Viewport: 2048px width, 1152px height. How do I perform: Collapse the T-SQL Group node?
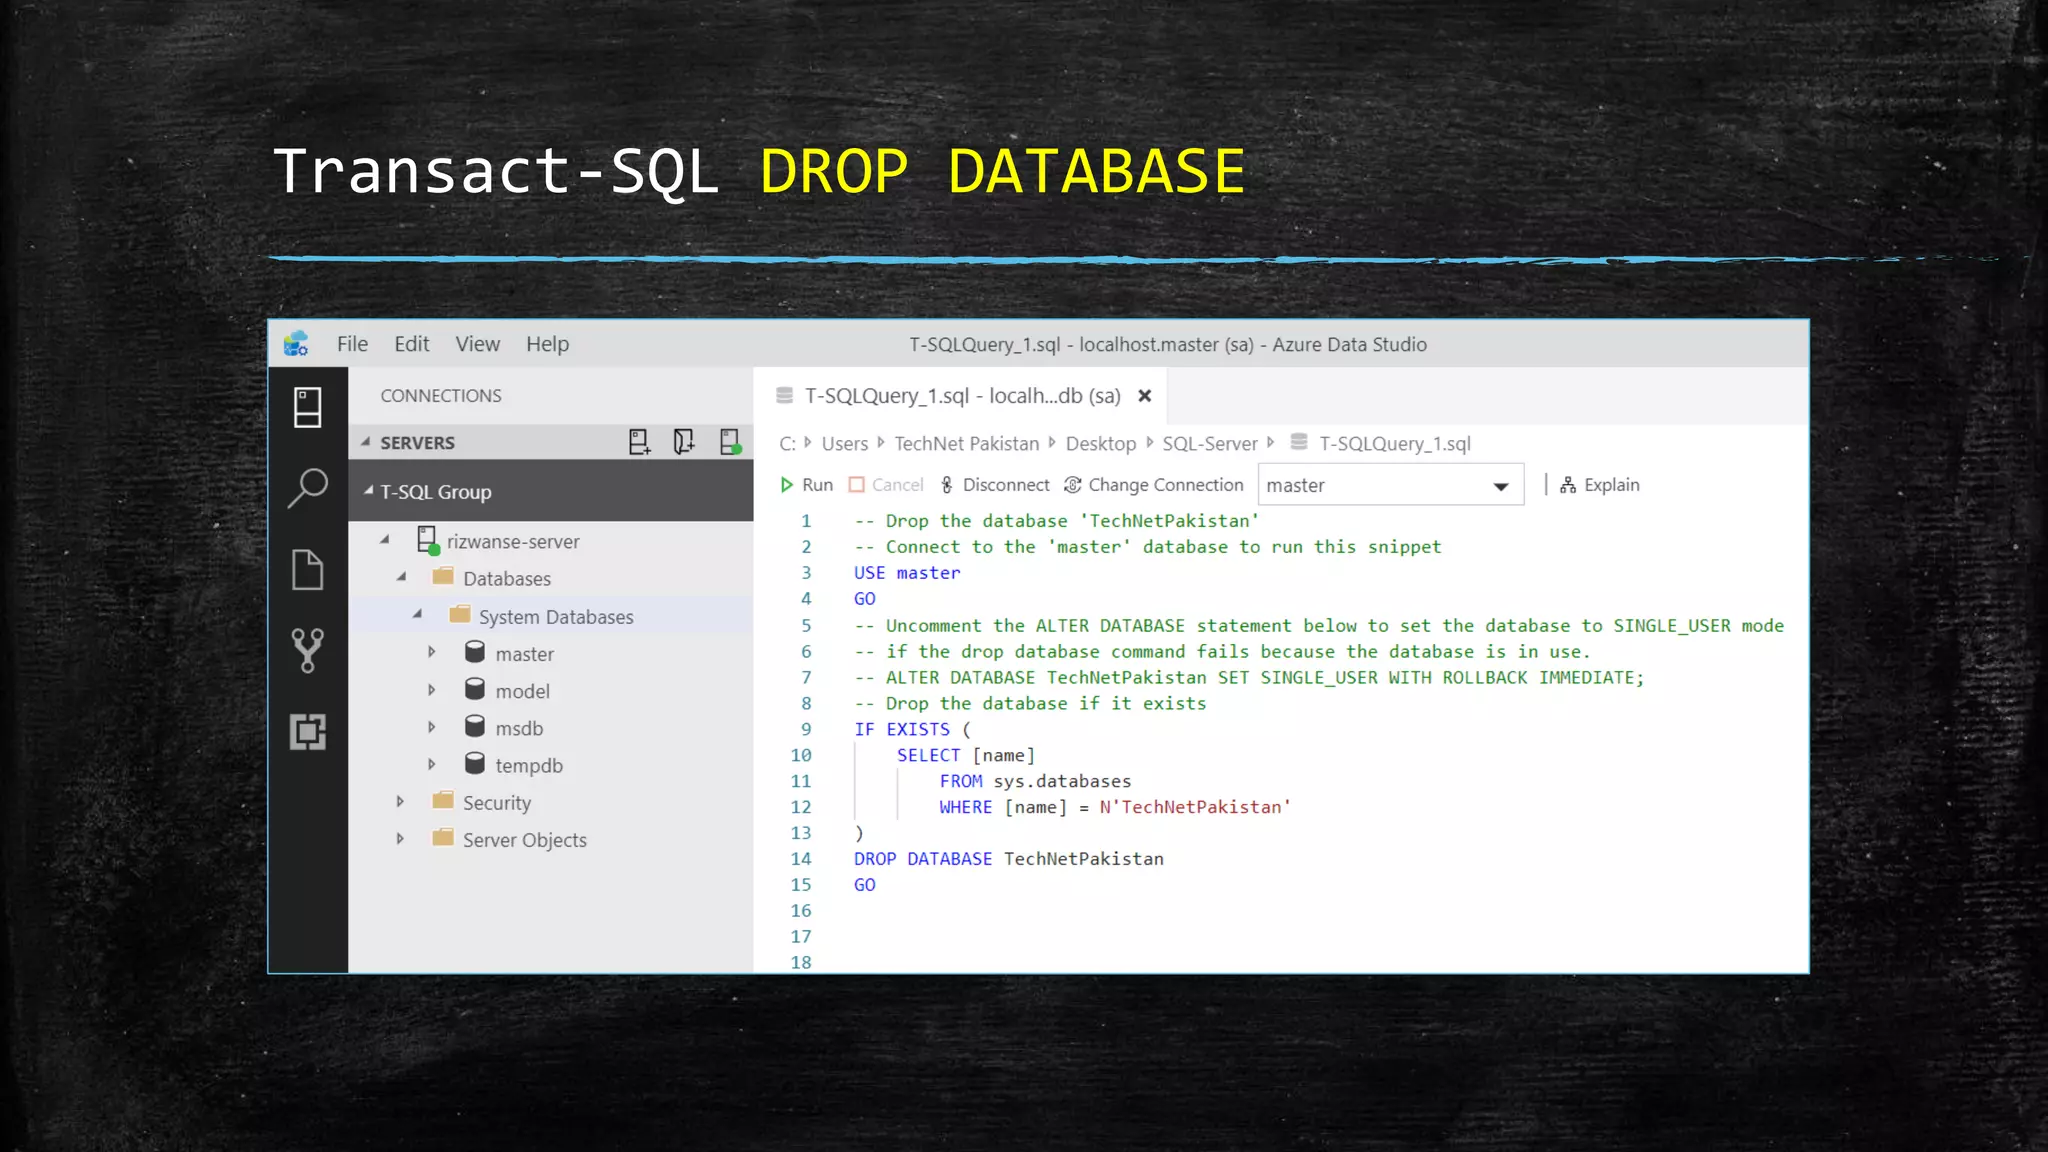point(369,491)
